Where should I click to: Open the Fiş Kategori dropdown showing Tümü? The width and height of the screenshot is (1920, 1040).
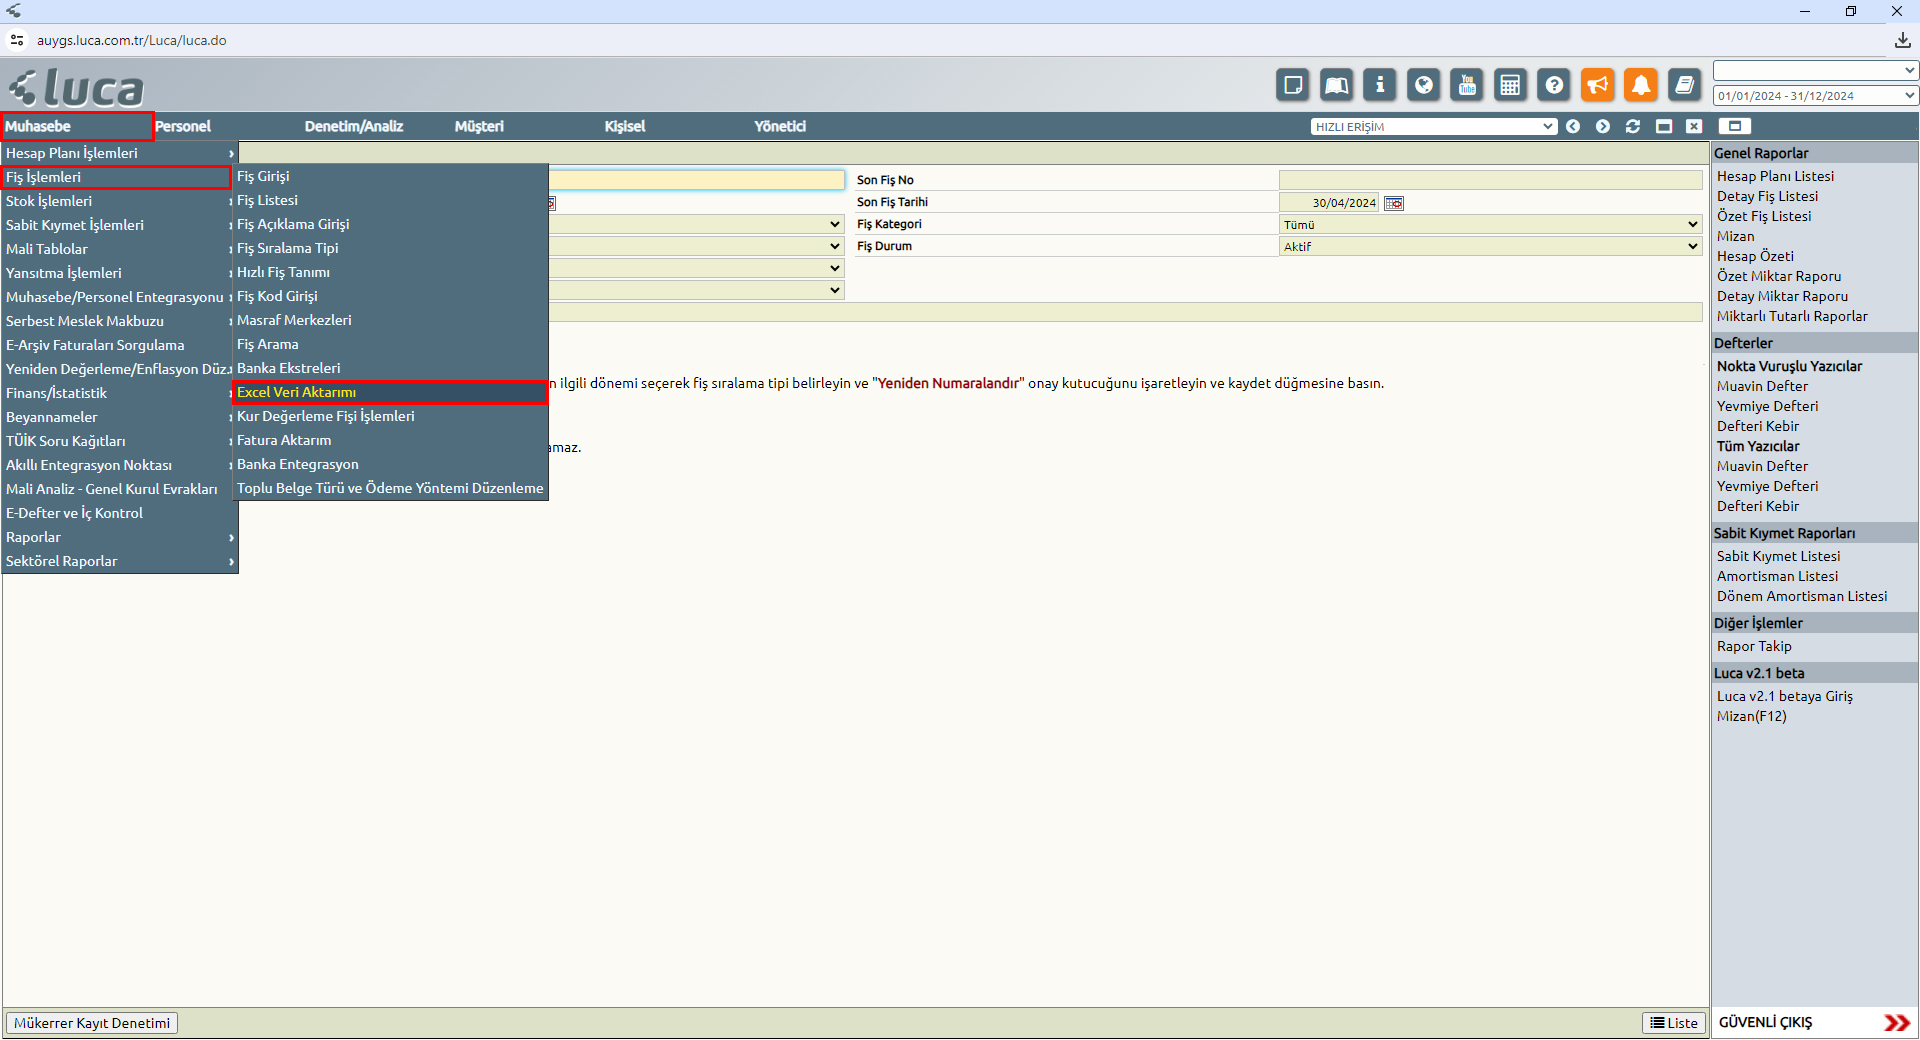click(x=1490, y=224)
